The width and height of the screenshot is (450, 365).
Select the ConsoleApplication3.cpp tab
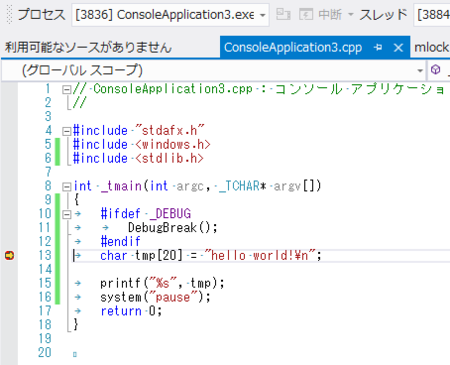[293, 48]
